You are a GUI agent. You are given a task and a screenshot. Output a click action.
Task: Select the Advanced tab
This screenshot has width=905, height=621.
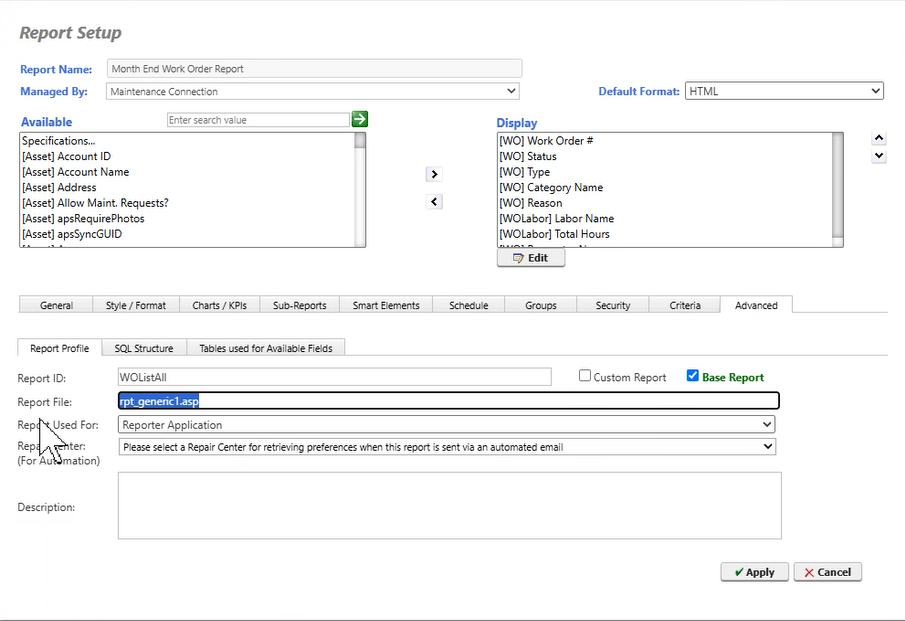tap(756, 305)
